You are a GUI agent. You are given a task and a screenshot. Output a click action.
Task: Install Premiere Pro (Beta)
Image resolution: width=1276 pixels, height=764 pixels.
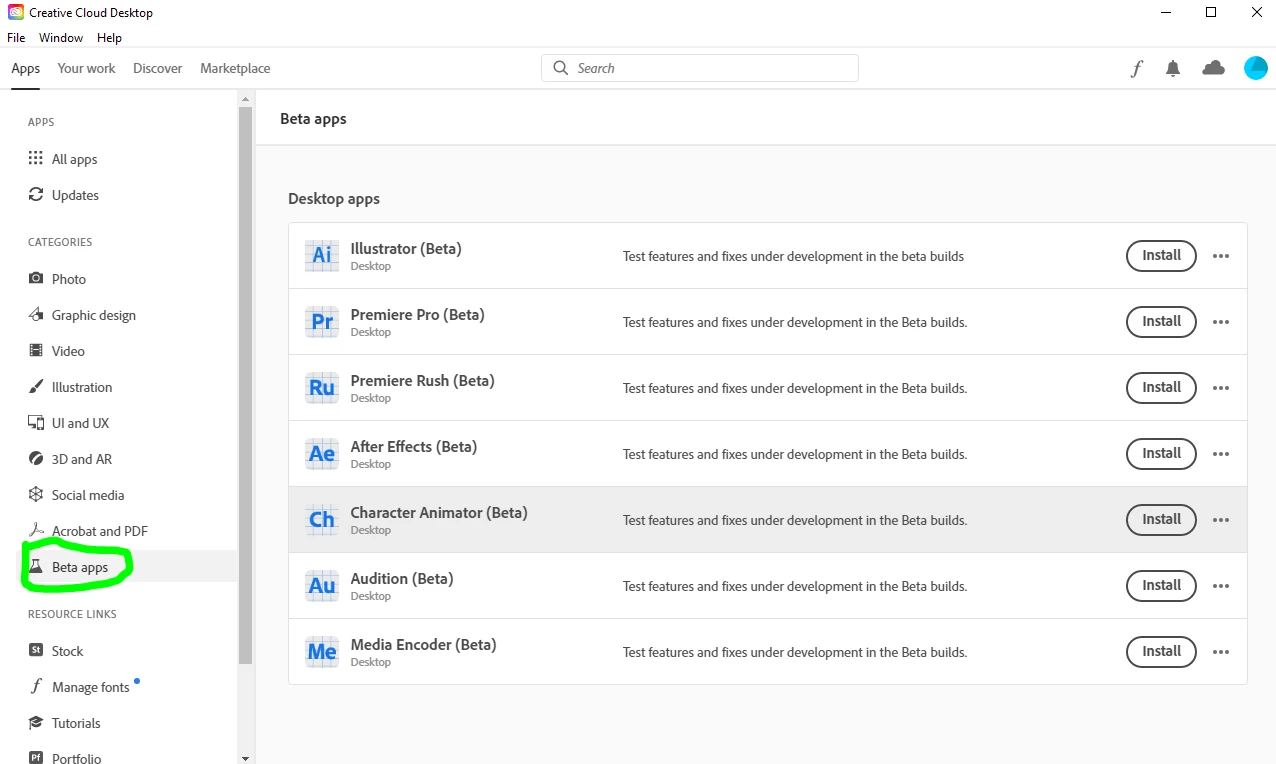[x=1161, y=321]
